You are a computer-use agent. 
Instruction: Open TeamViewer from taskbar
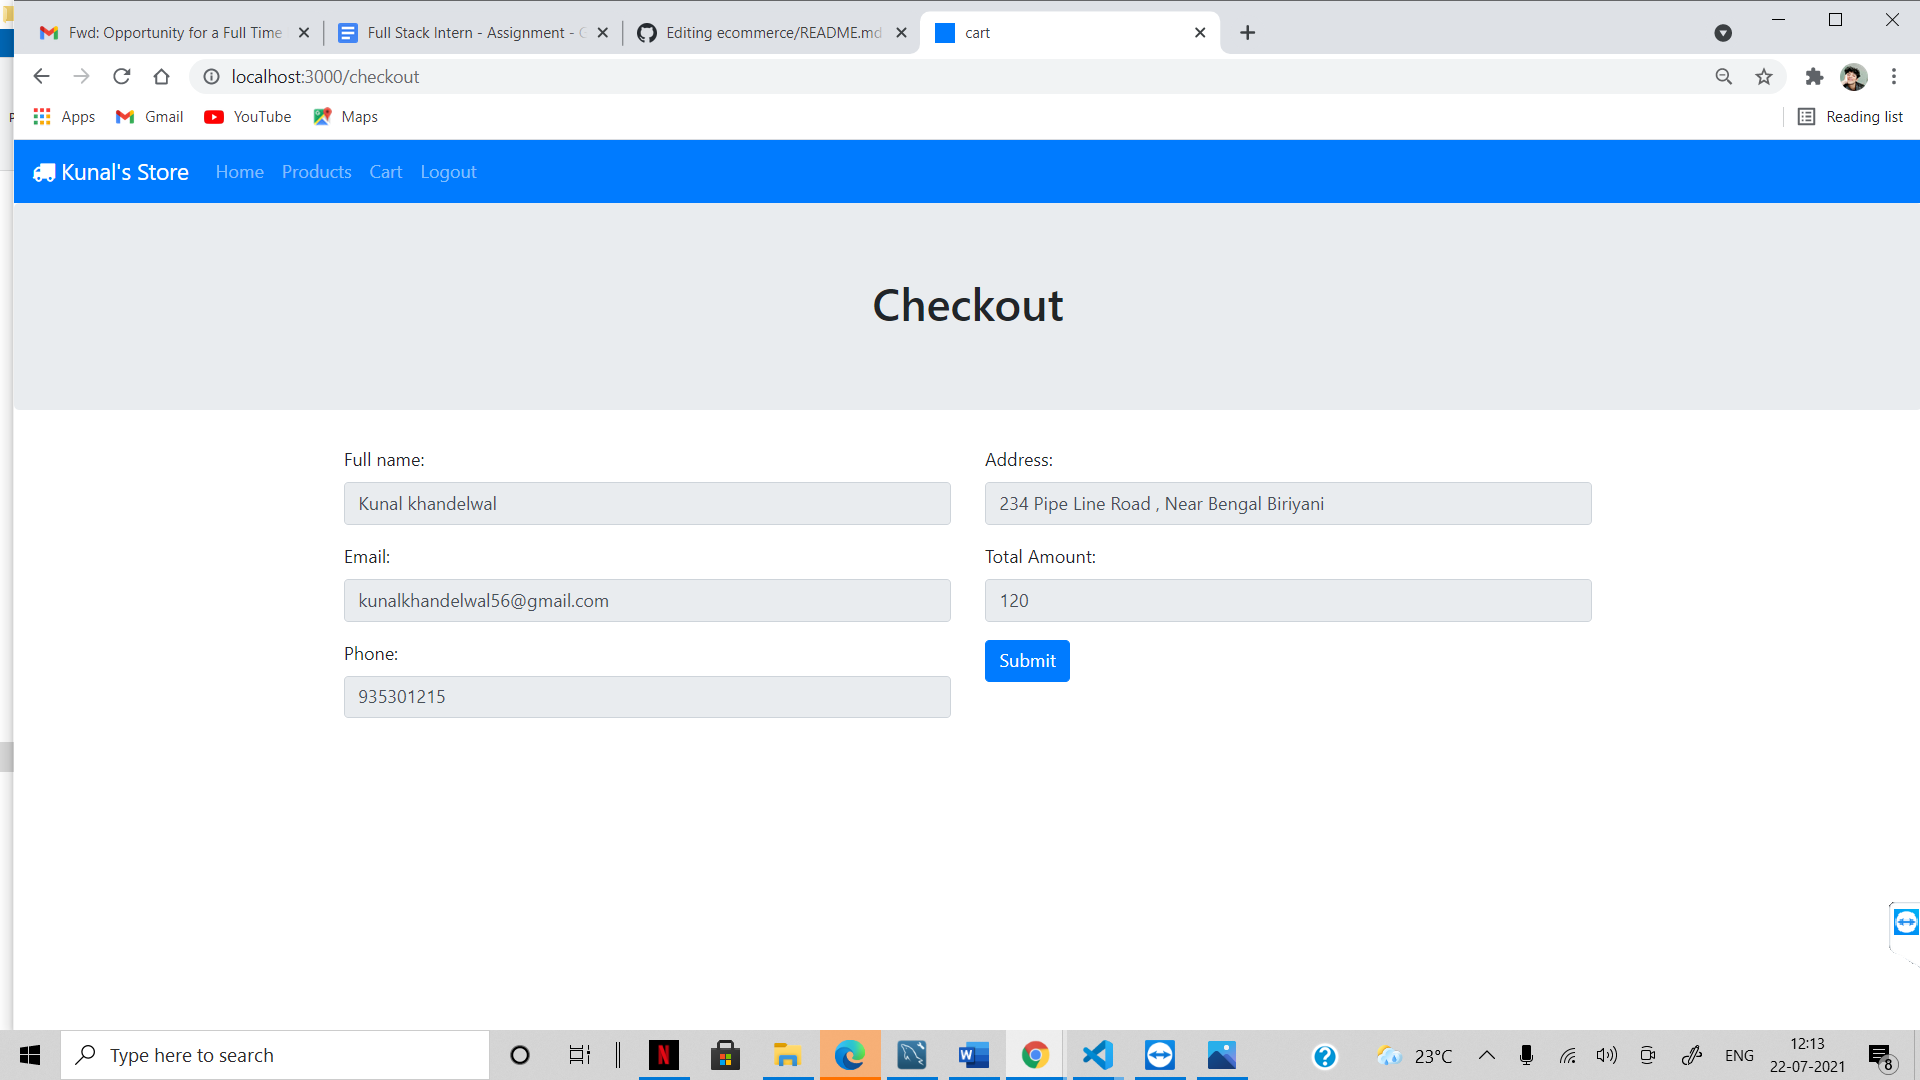point(1160,1055)
